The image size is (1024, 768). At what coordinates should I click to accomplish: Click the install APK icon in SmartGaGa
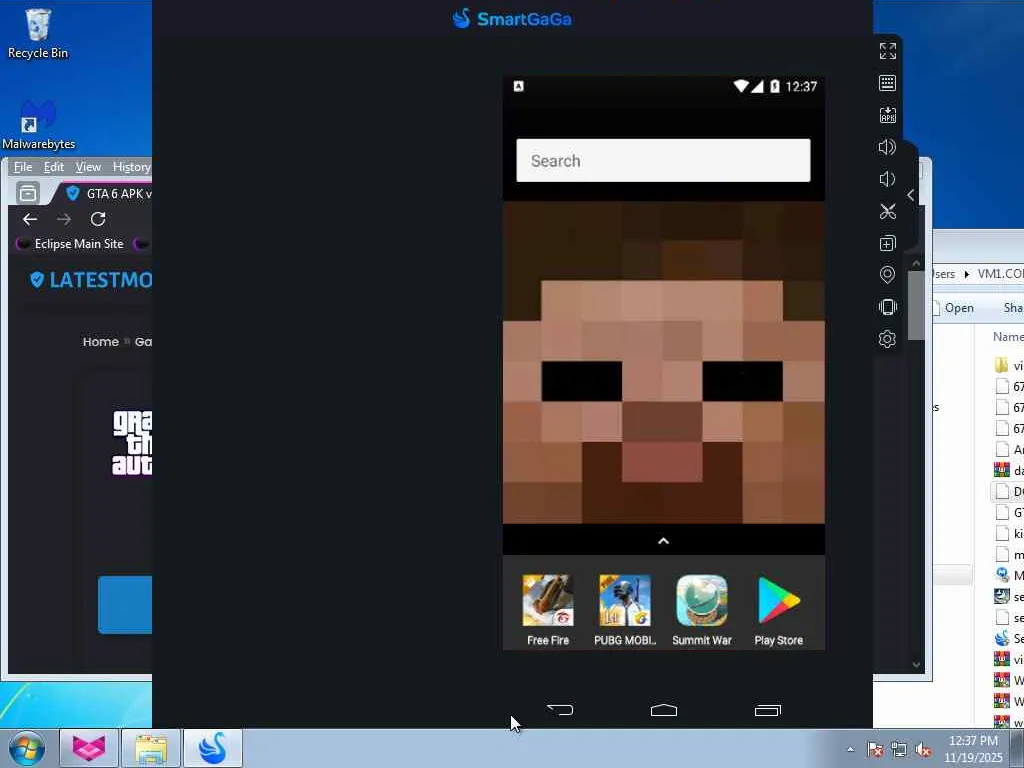pyautogui.click(x=887, y=115)
